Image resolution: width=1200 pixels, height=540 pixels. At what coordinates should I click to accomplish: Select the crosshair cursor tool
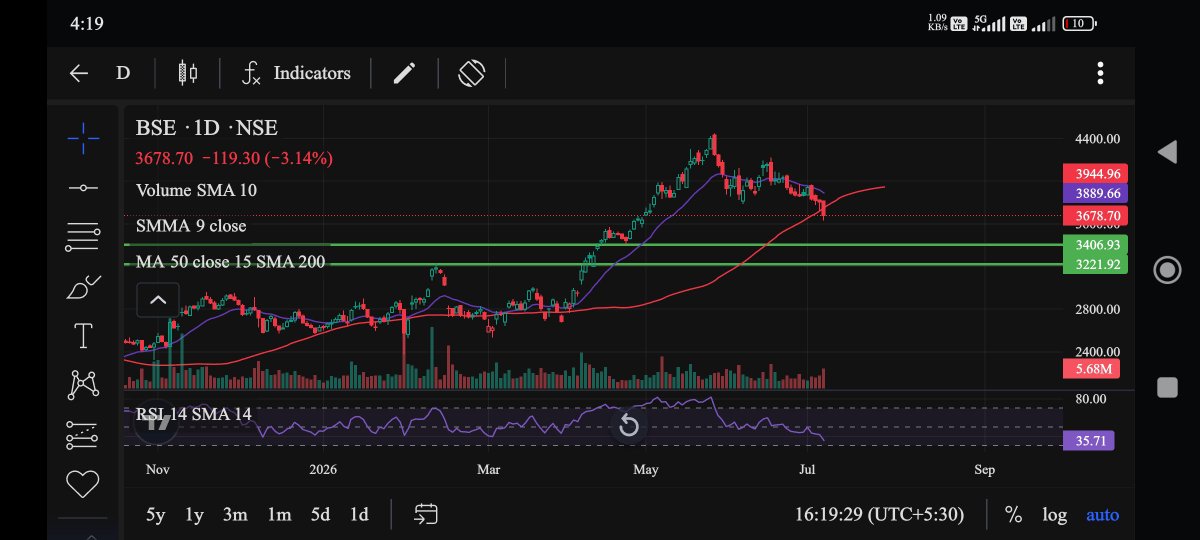(x=83, y=138)
